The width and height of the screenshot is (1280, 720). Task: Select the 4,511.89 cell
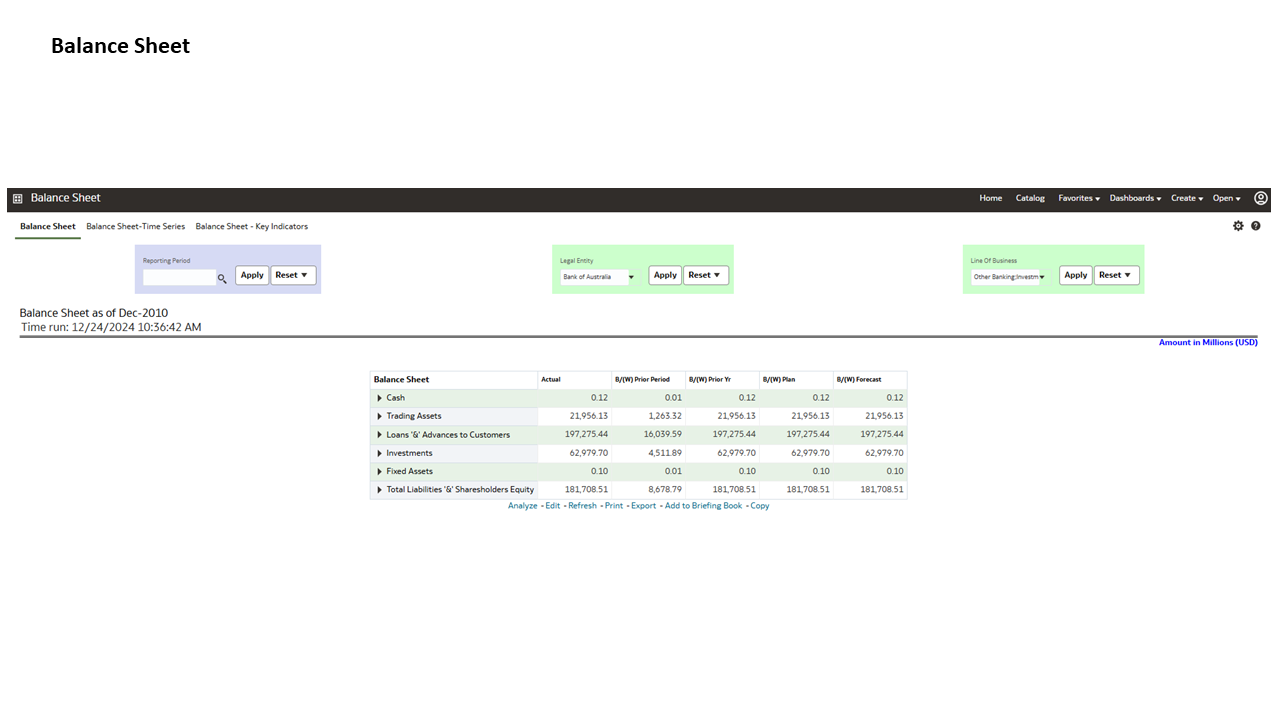tap(648, 453)
